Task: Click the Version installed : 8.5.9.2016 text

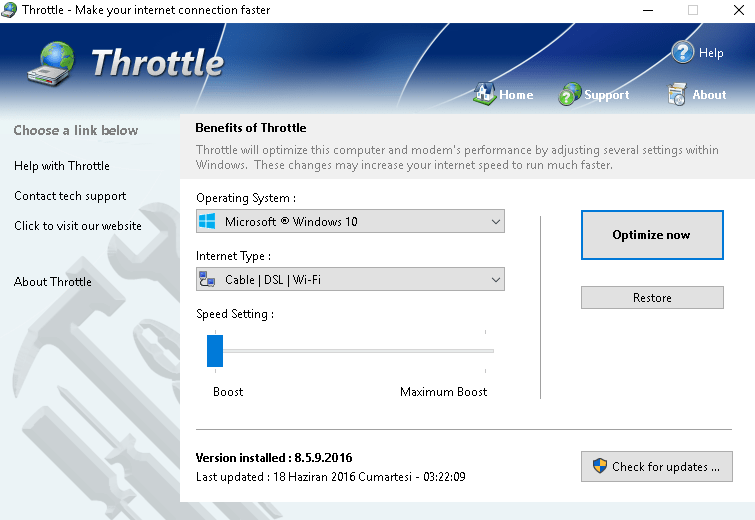Action: click(274, 458)
